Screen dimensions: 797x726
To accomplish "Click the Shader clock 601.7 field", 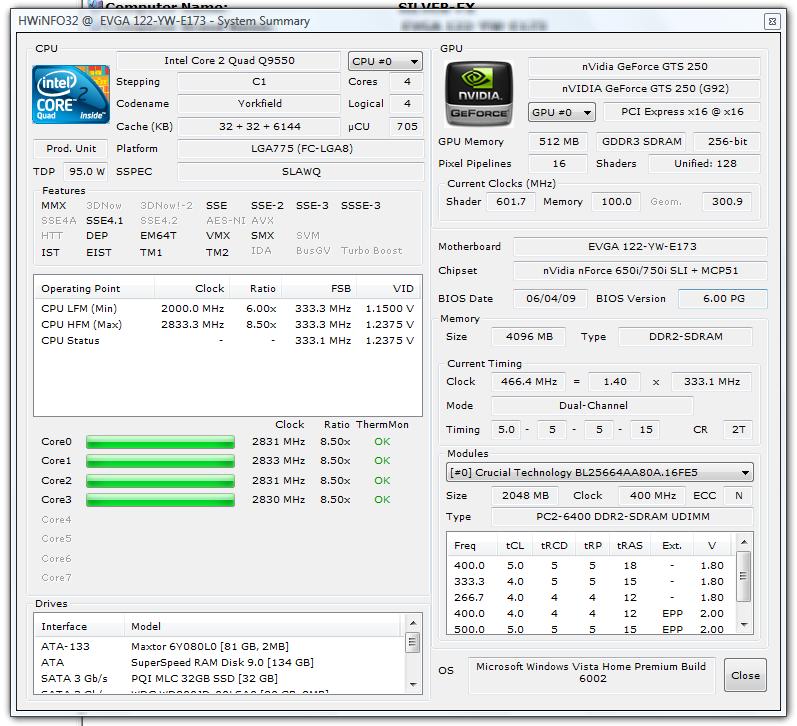I will coord(511,202).
